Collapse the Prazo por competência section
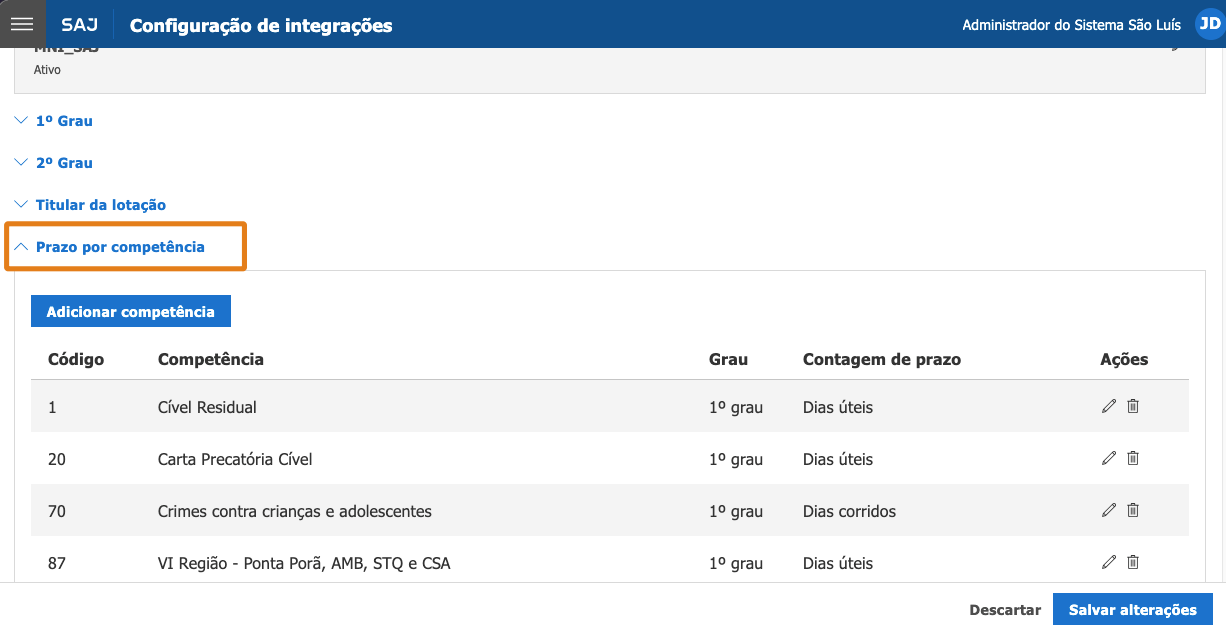 coord(110,247)
